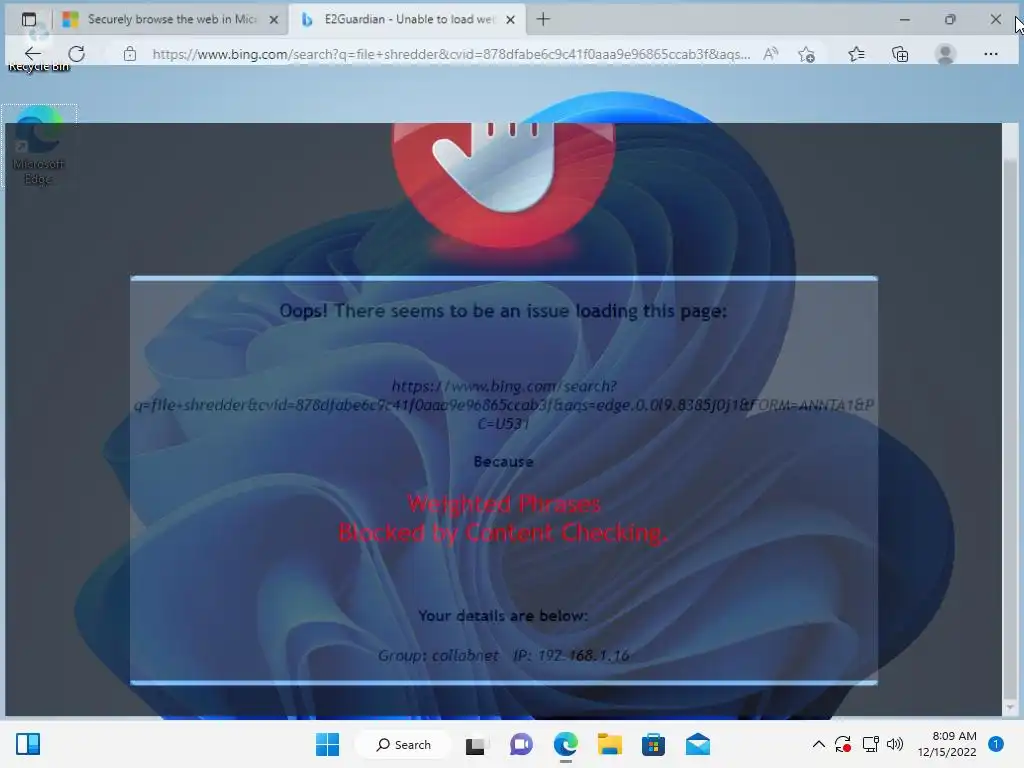
Task: Click the taskbar Search box
Action: (403, 744)
